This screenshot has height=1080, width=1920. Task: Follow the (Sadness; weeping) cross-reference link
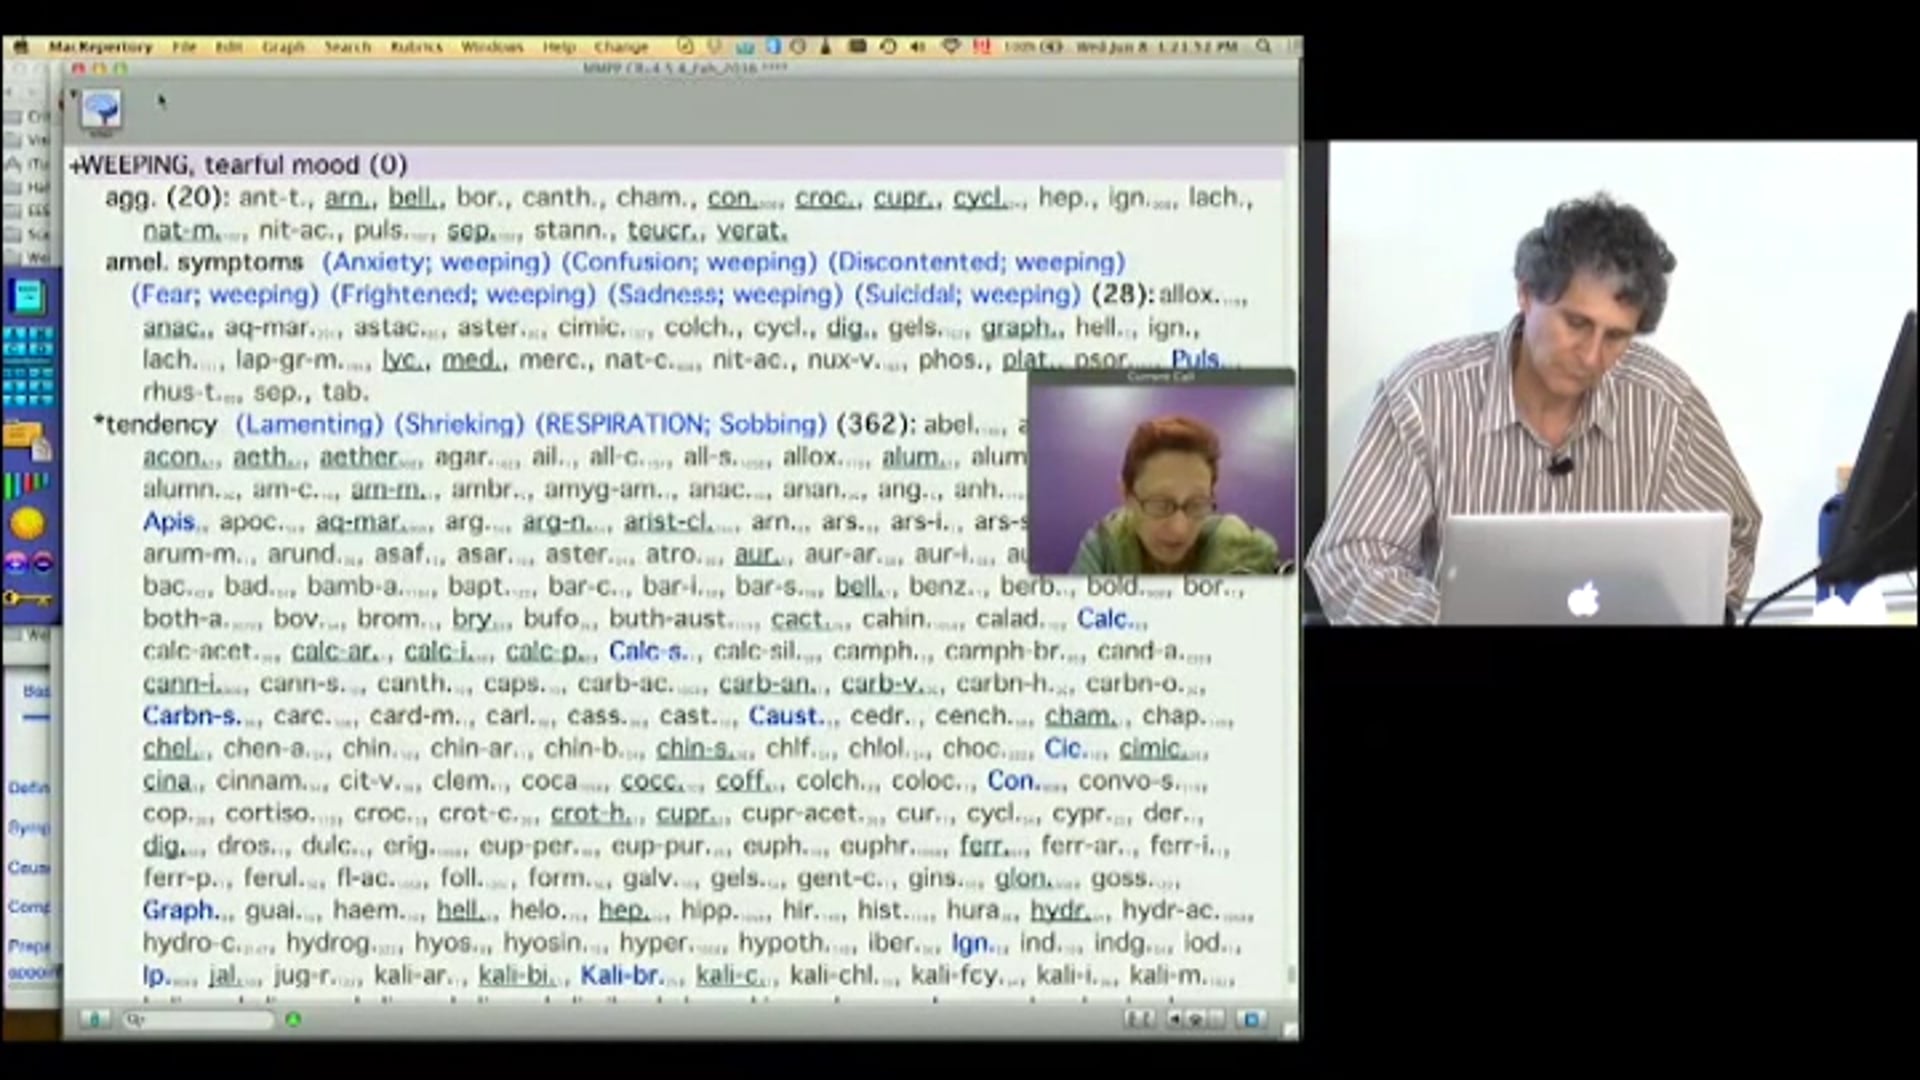(x=726, y=295)
